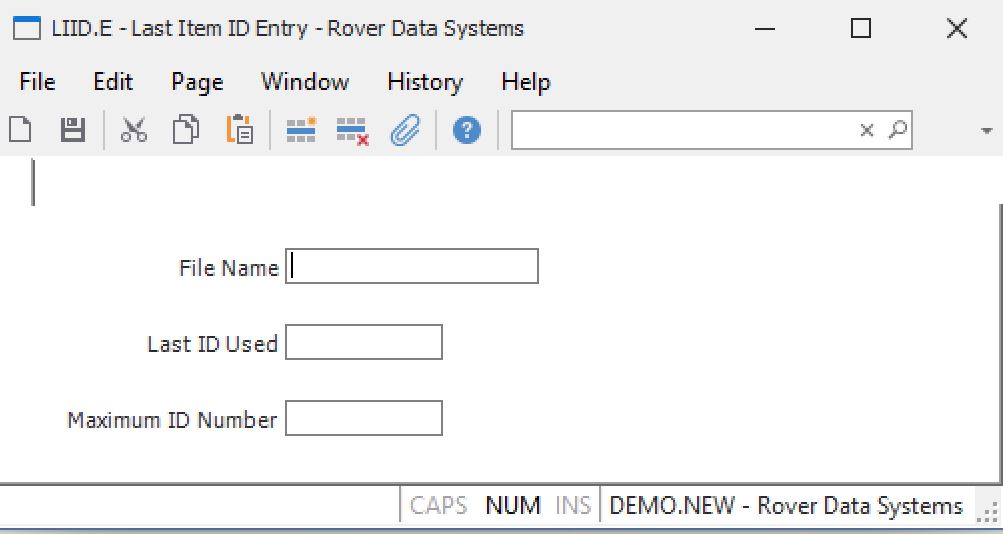
Task: Expand the toolbar overflow dropdown arrow
Action: [987, 131]
